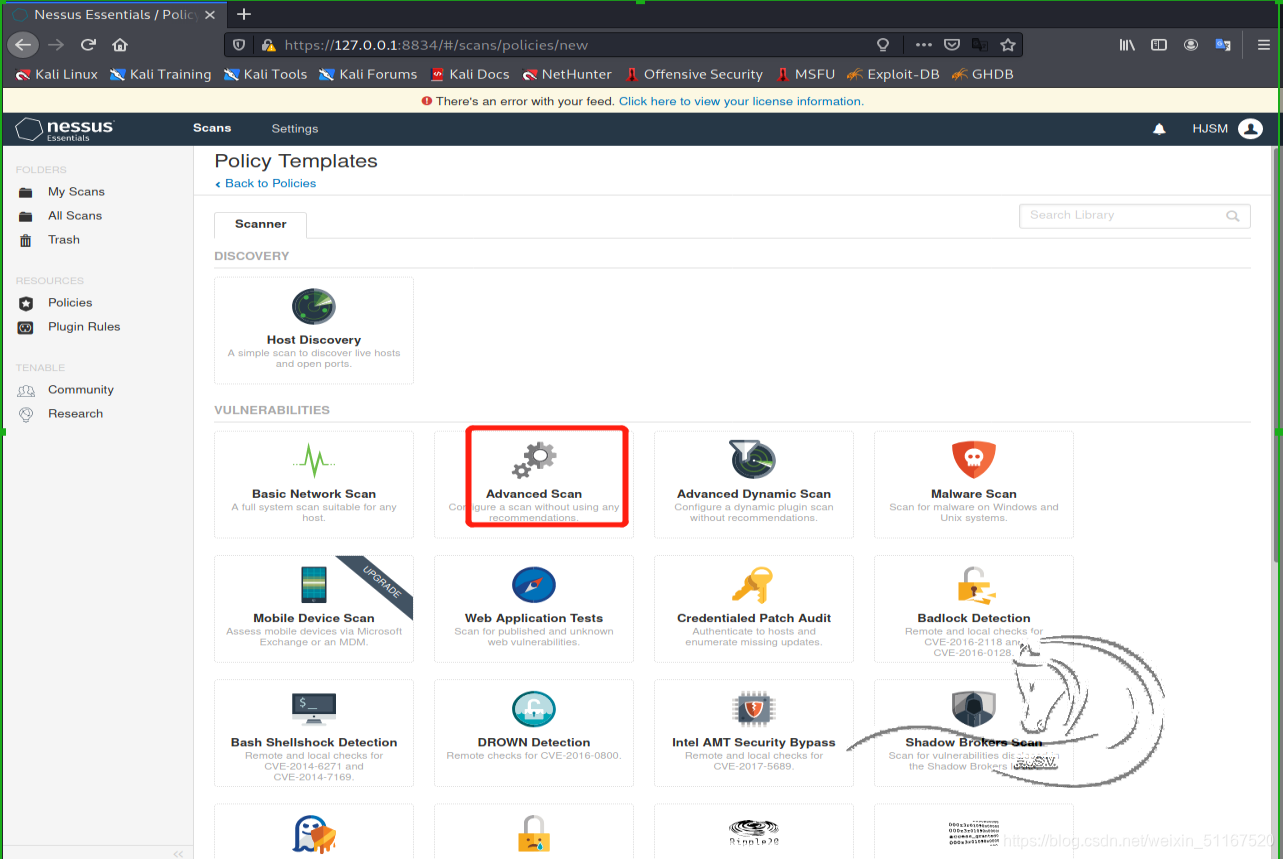Click the Search Library input field
The image size is (1284, 859).
click(1134, 216)
